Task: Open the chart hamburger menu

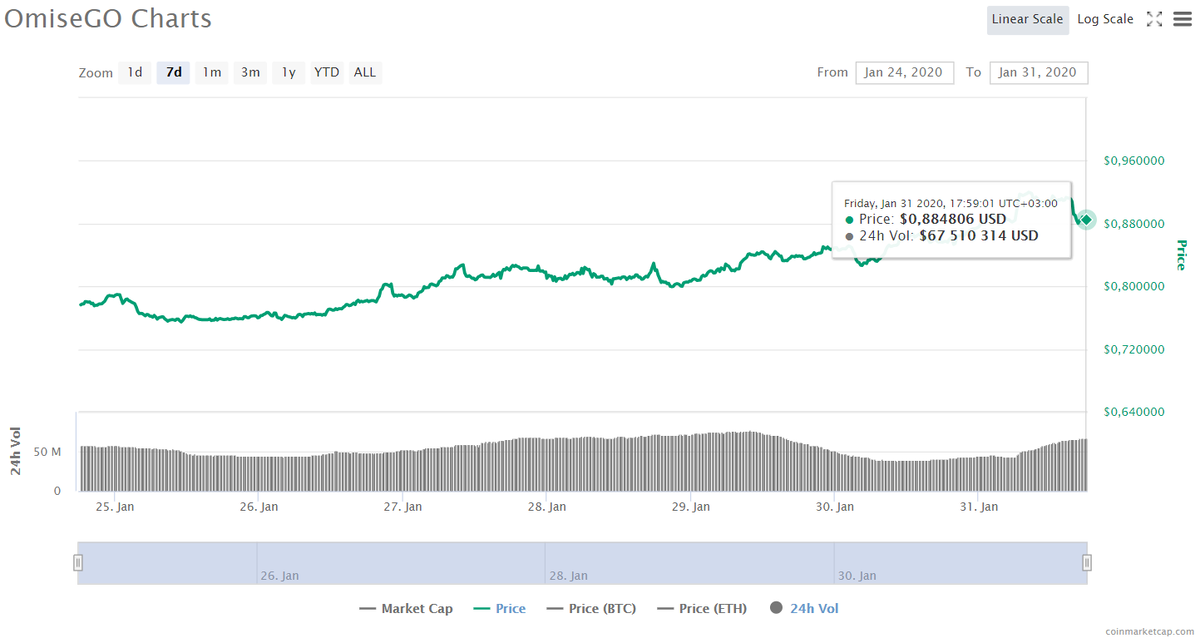Action: pyautogui.click(x=1182, y=19)
